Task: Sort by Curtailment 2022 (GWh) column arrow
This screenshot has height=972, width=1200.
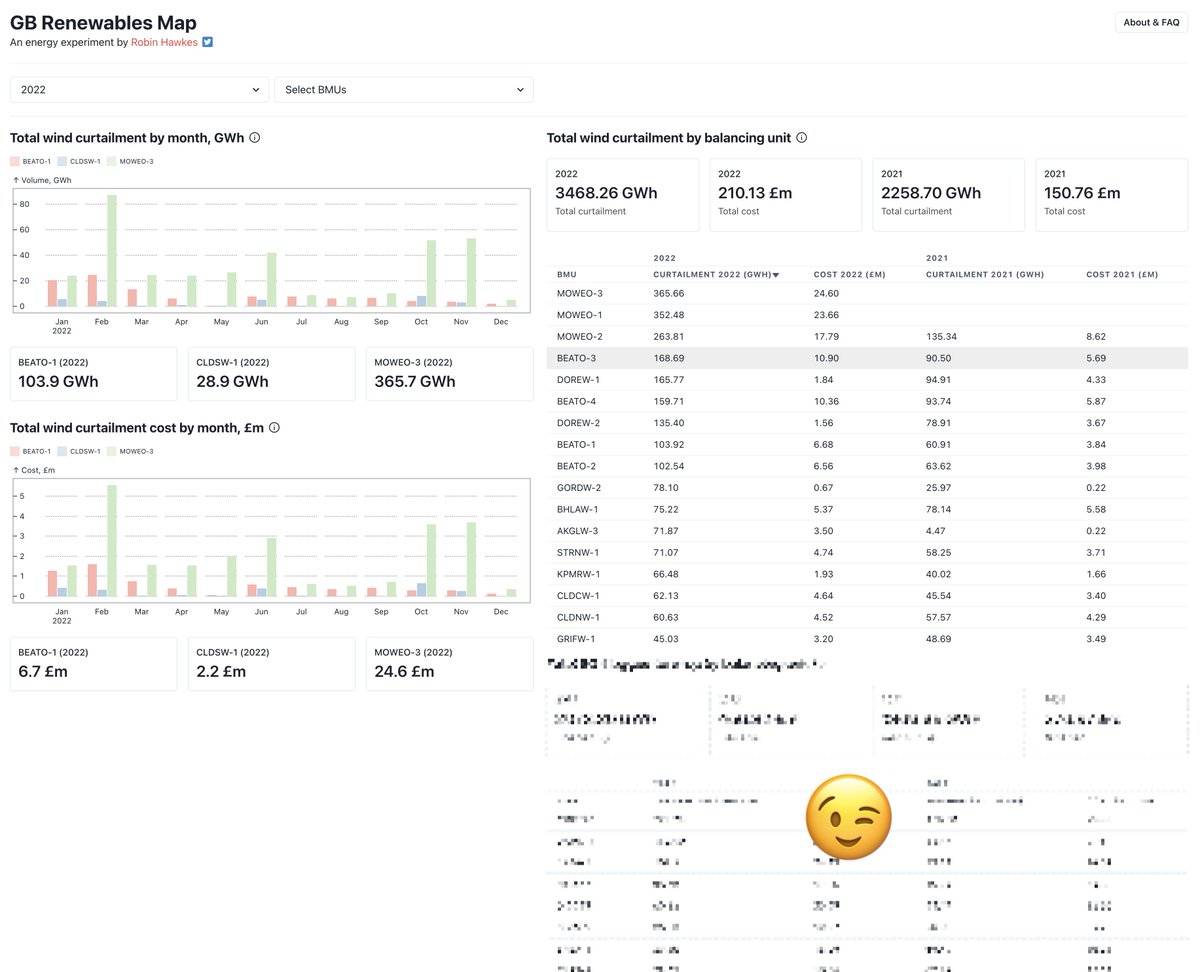Action: coord(775,274)
